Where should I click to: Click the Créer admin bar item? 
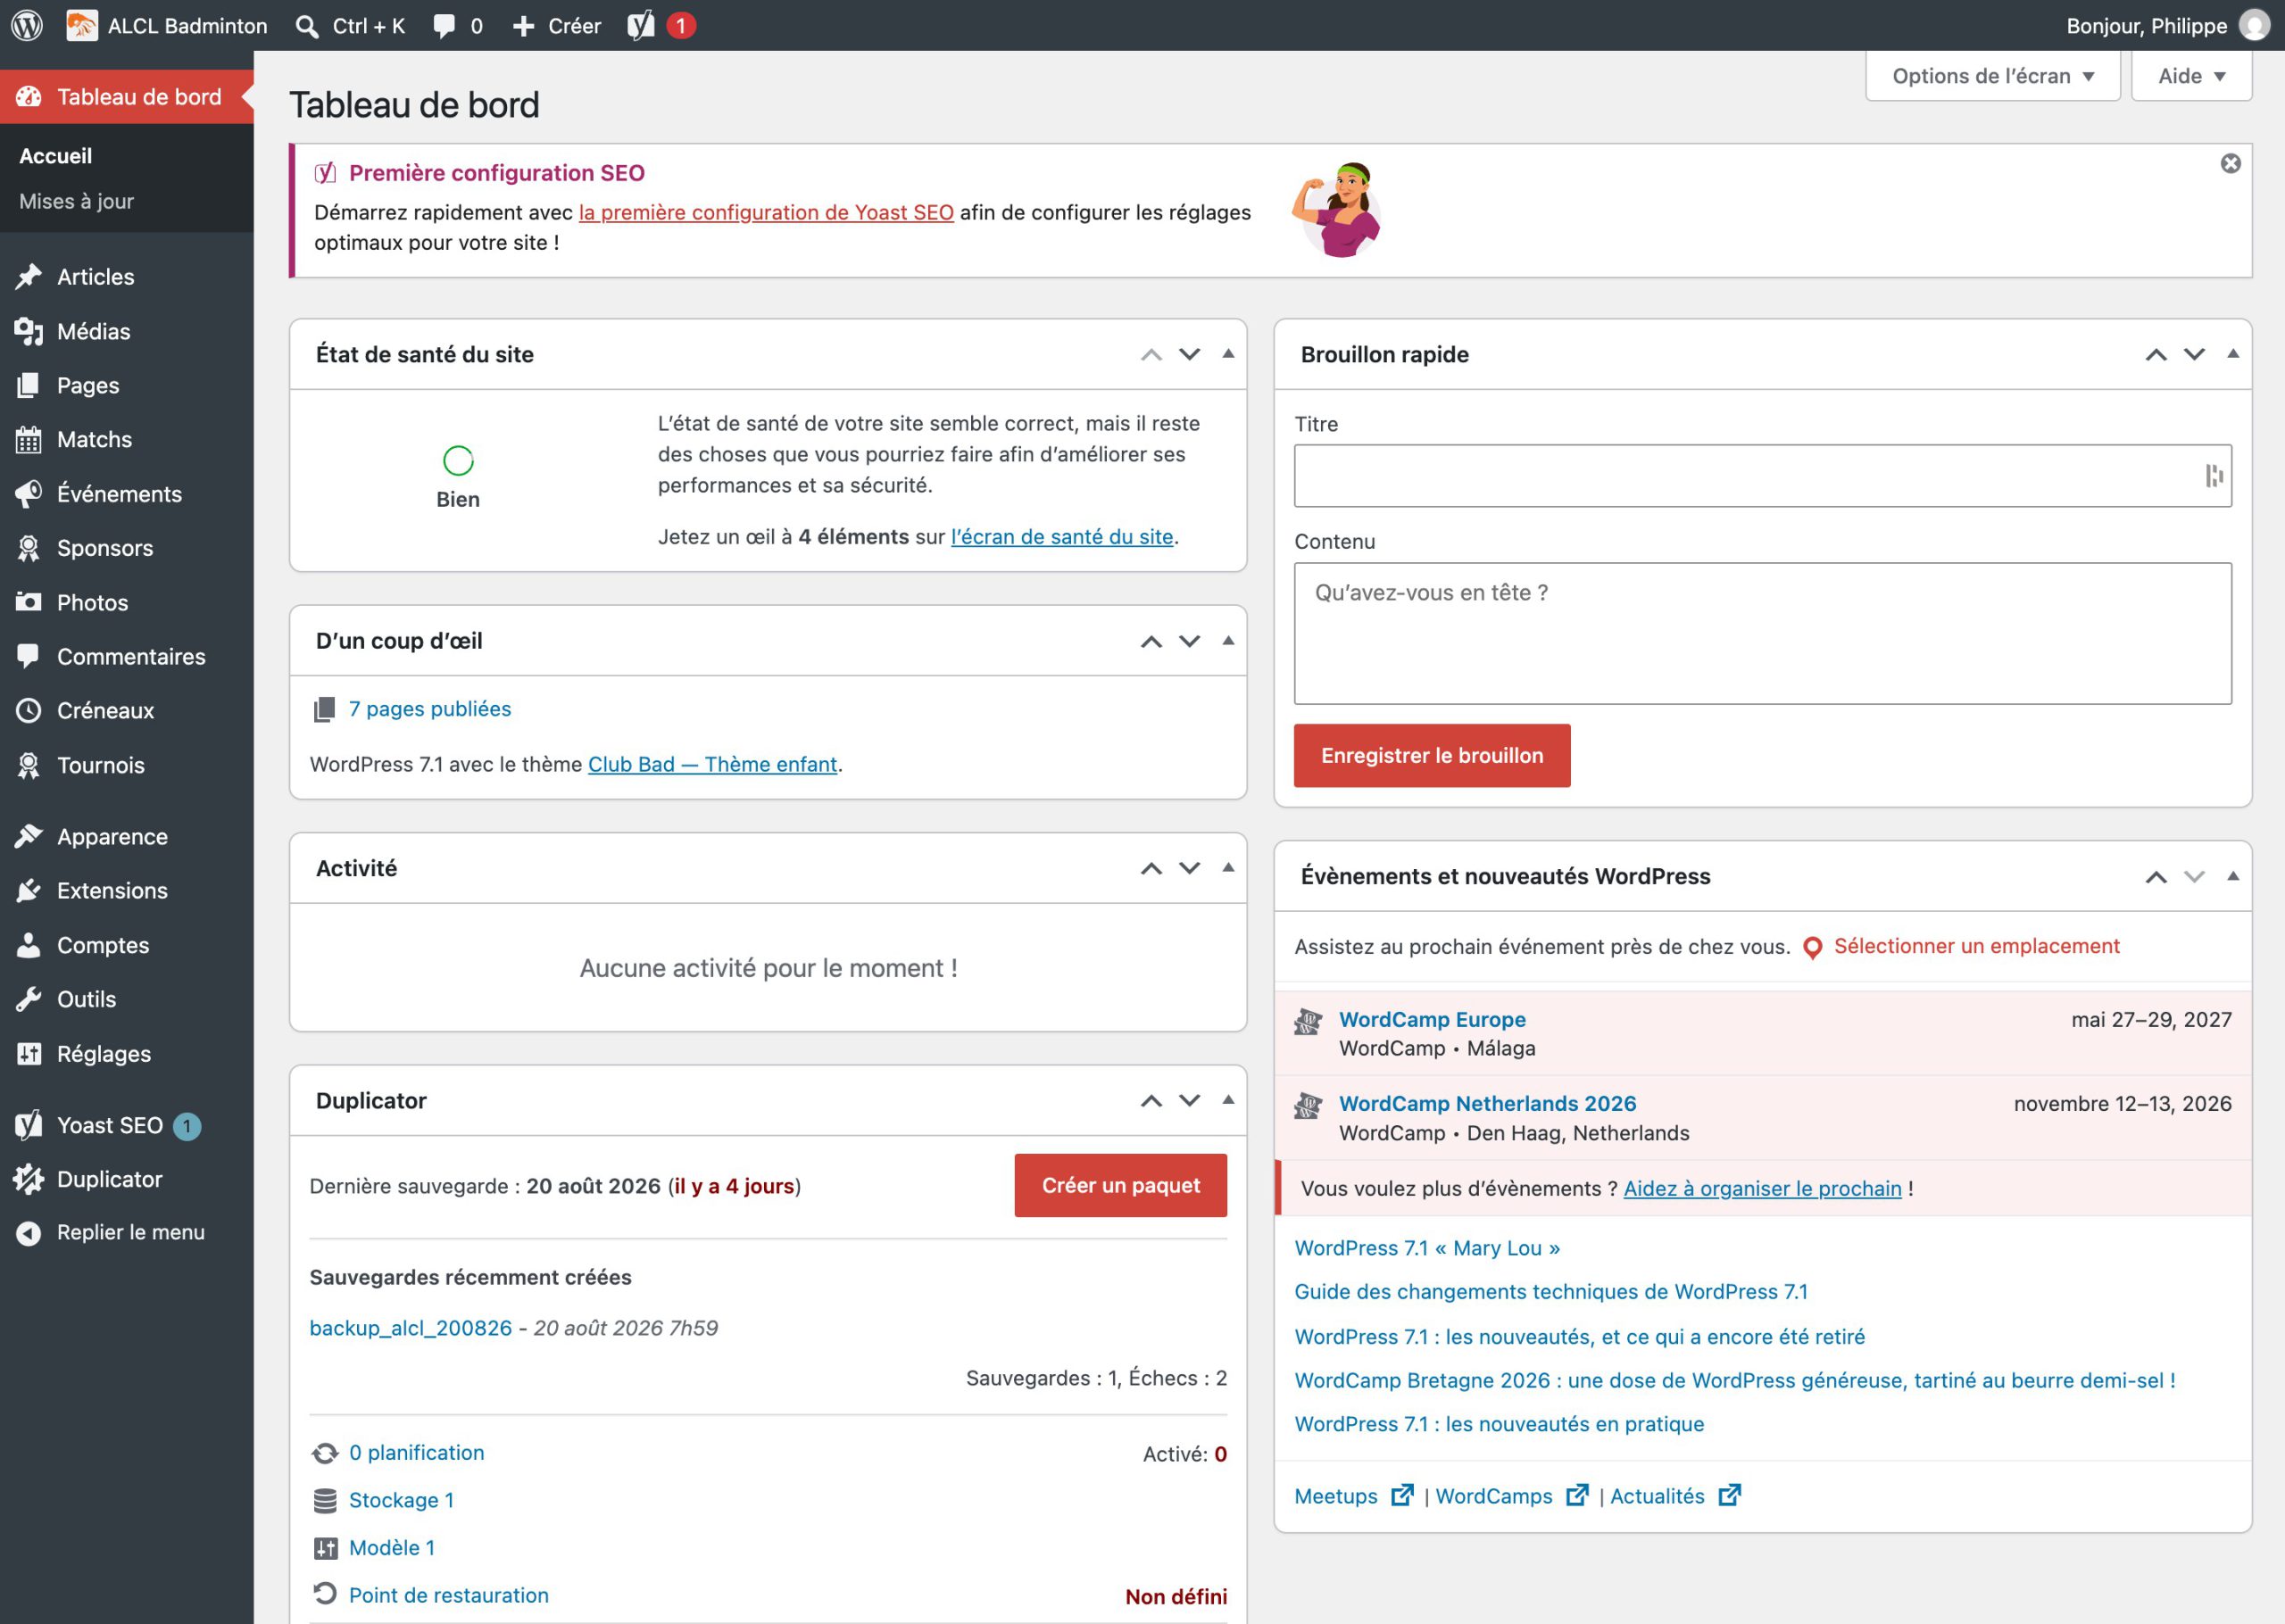coord(556,26)
